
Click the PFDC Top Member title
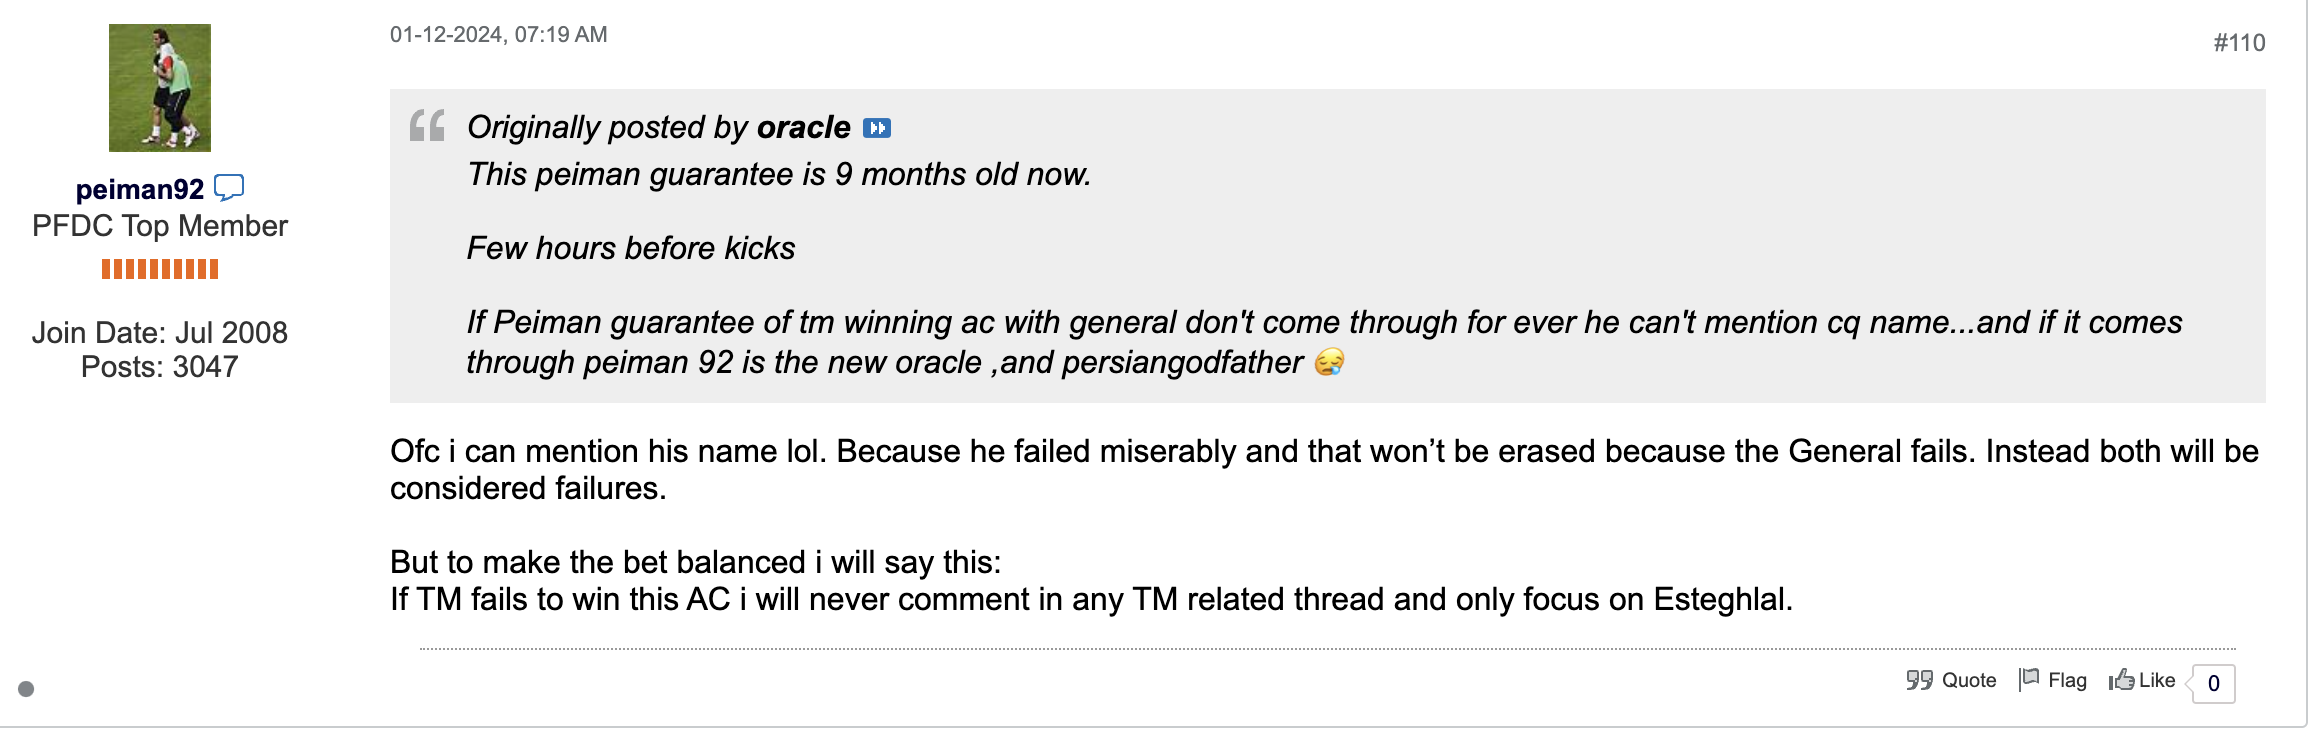(160, 226)
